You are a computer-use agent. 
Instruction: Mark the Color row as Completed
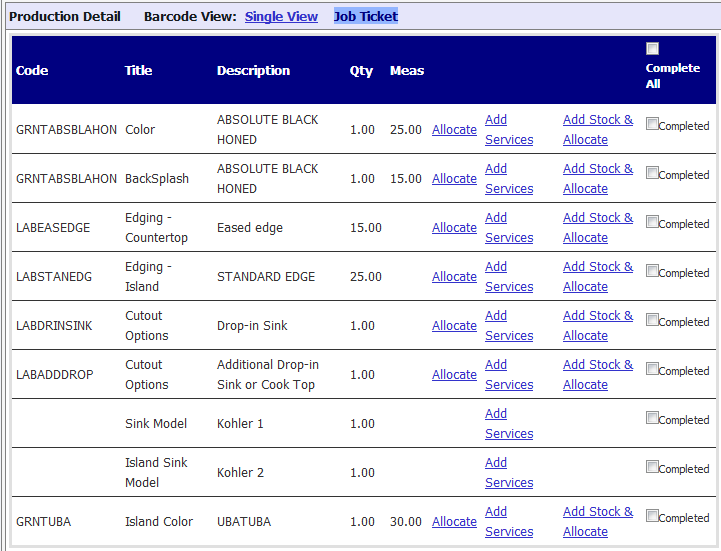coord(652,125)
